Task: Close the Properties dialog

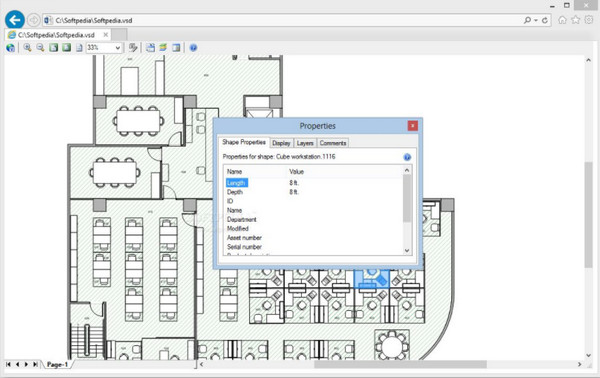Action: [x=412, y=125]
